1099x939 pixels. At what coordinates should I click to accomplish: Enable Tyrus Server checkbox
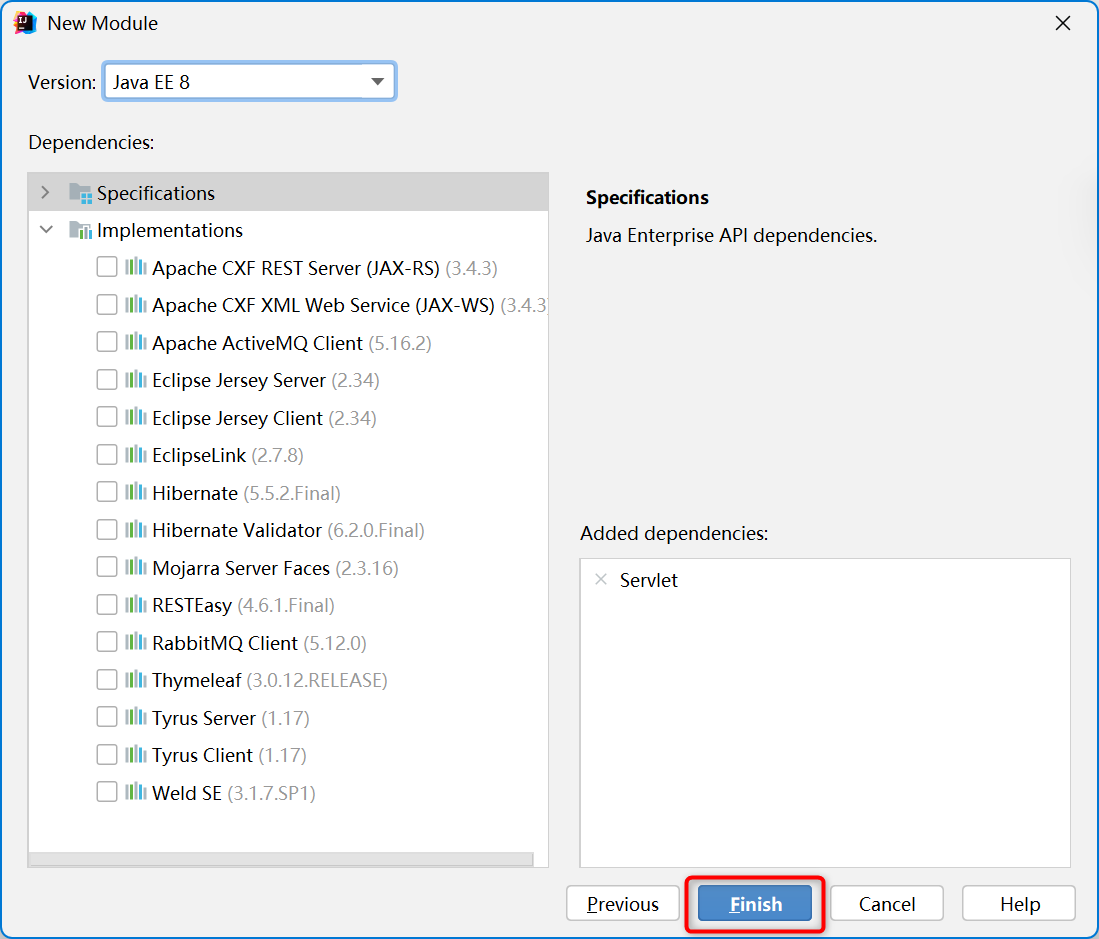(107, 717)
